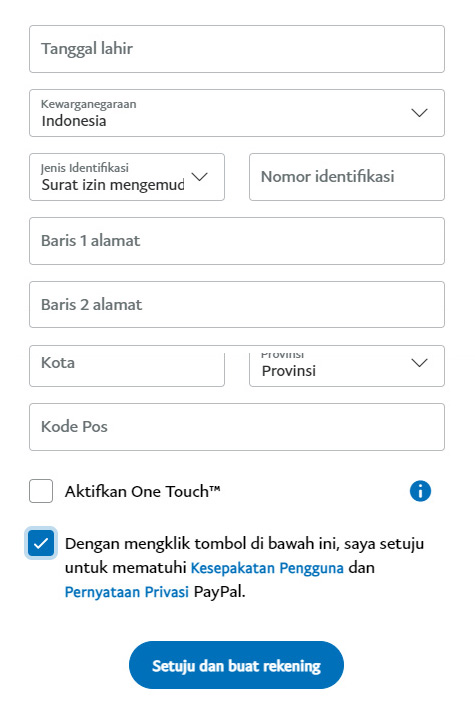Uncheck the user agreement consent checkbox
475x720 pixels.
41,543
